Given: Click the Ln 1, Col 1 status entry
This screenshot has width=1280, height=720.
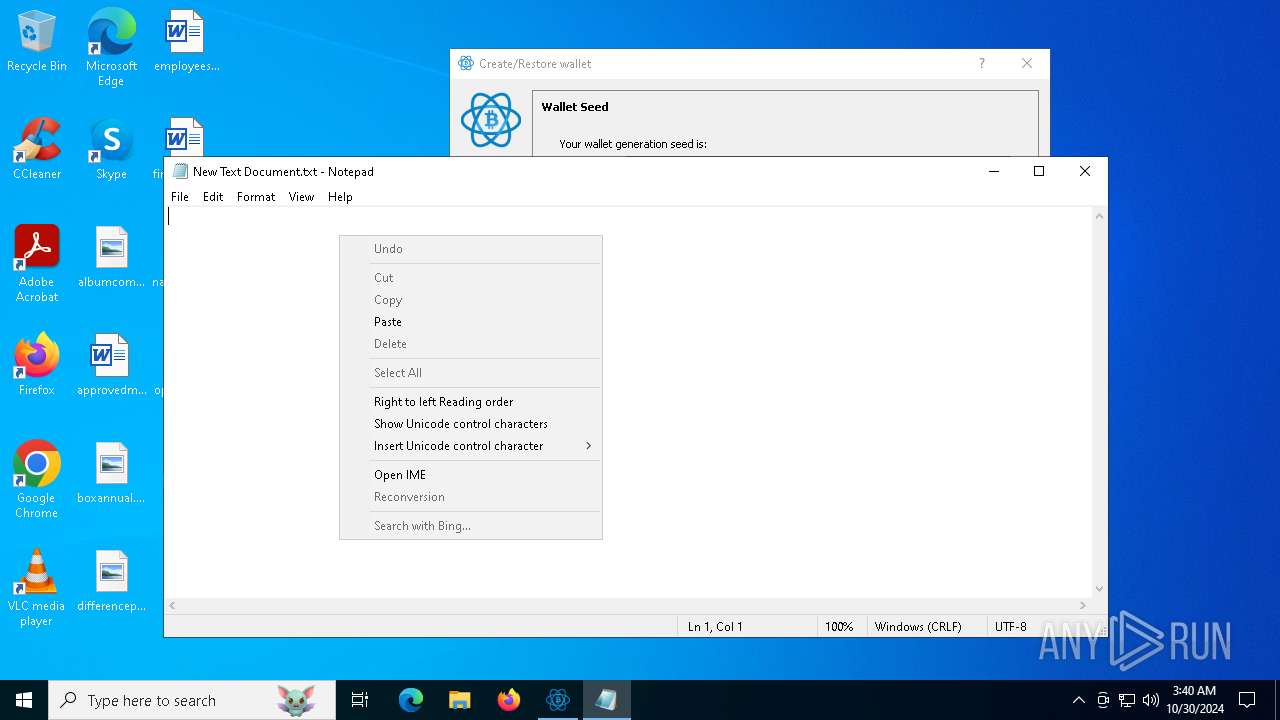Looking at the screenshot, I should [x=715, y=627].
